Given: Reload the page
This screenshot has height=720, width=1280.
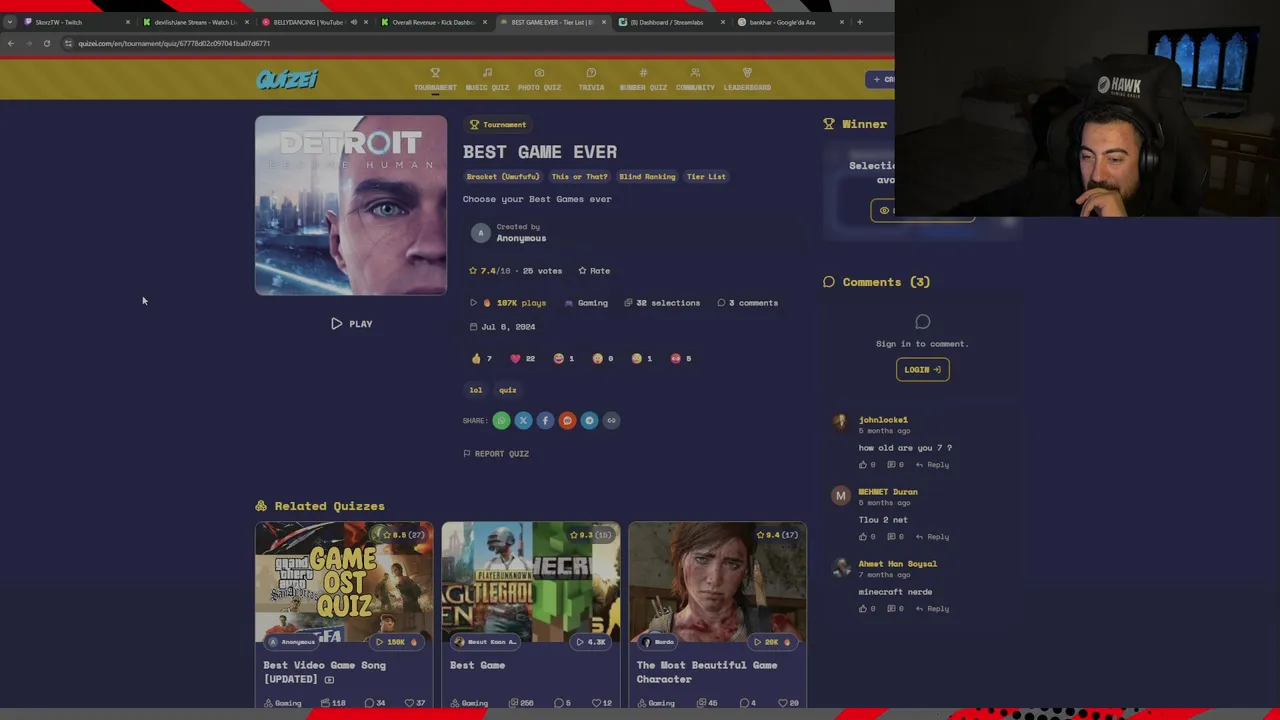Looking at the screenshot, I should point(46,44).
